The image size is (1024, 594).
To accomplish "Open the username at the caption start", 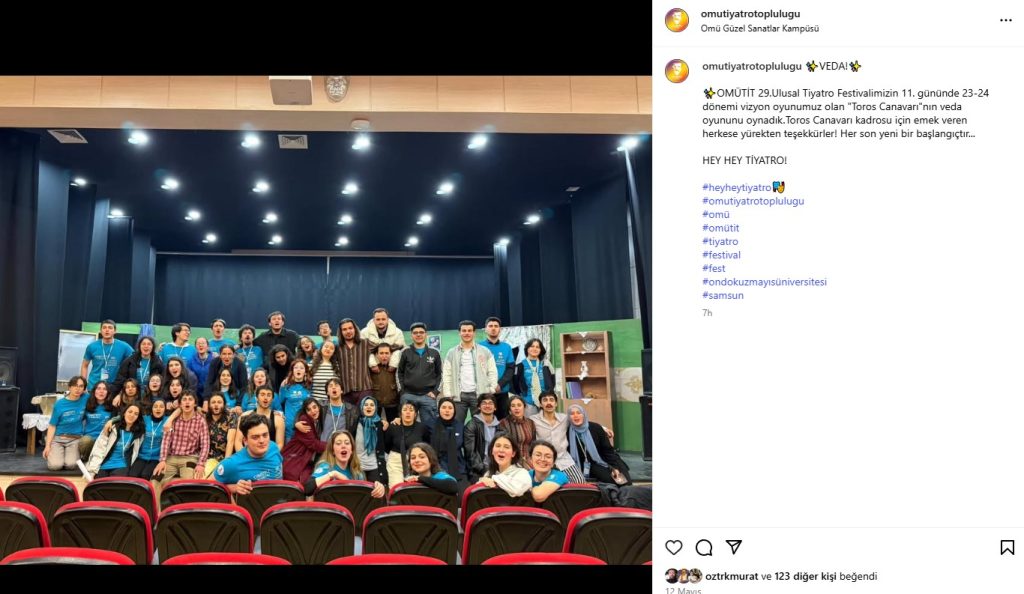I will [752, 66].
